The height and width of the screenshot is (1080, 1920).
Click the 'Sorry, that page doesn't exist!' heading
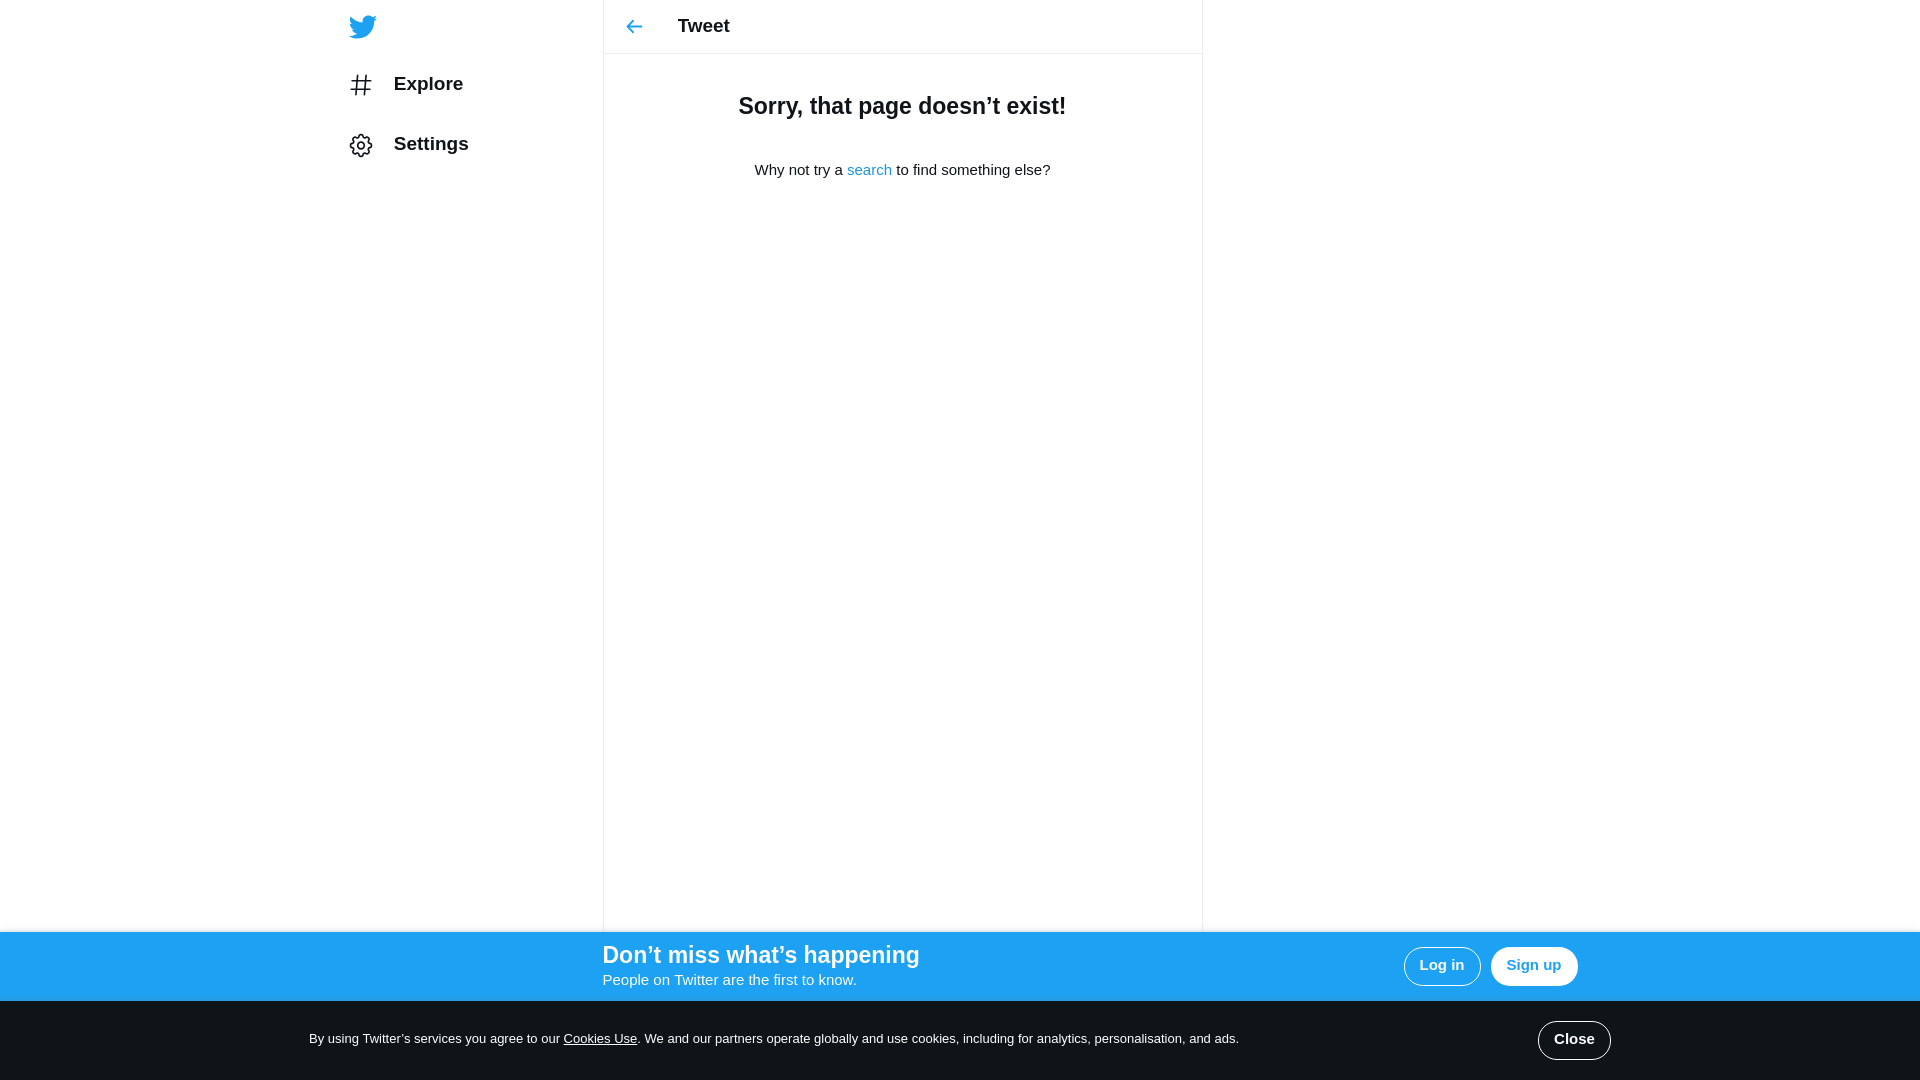[902, 106]
